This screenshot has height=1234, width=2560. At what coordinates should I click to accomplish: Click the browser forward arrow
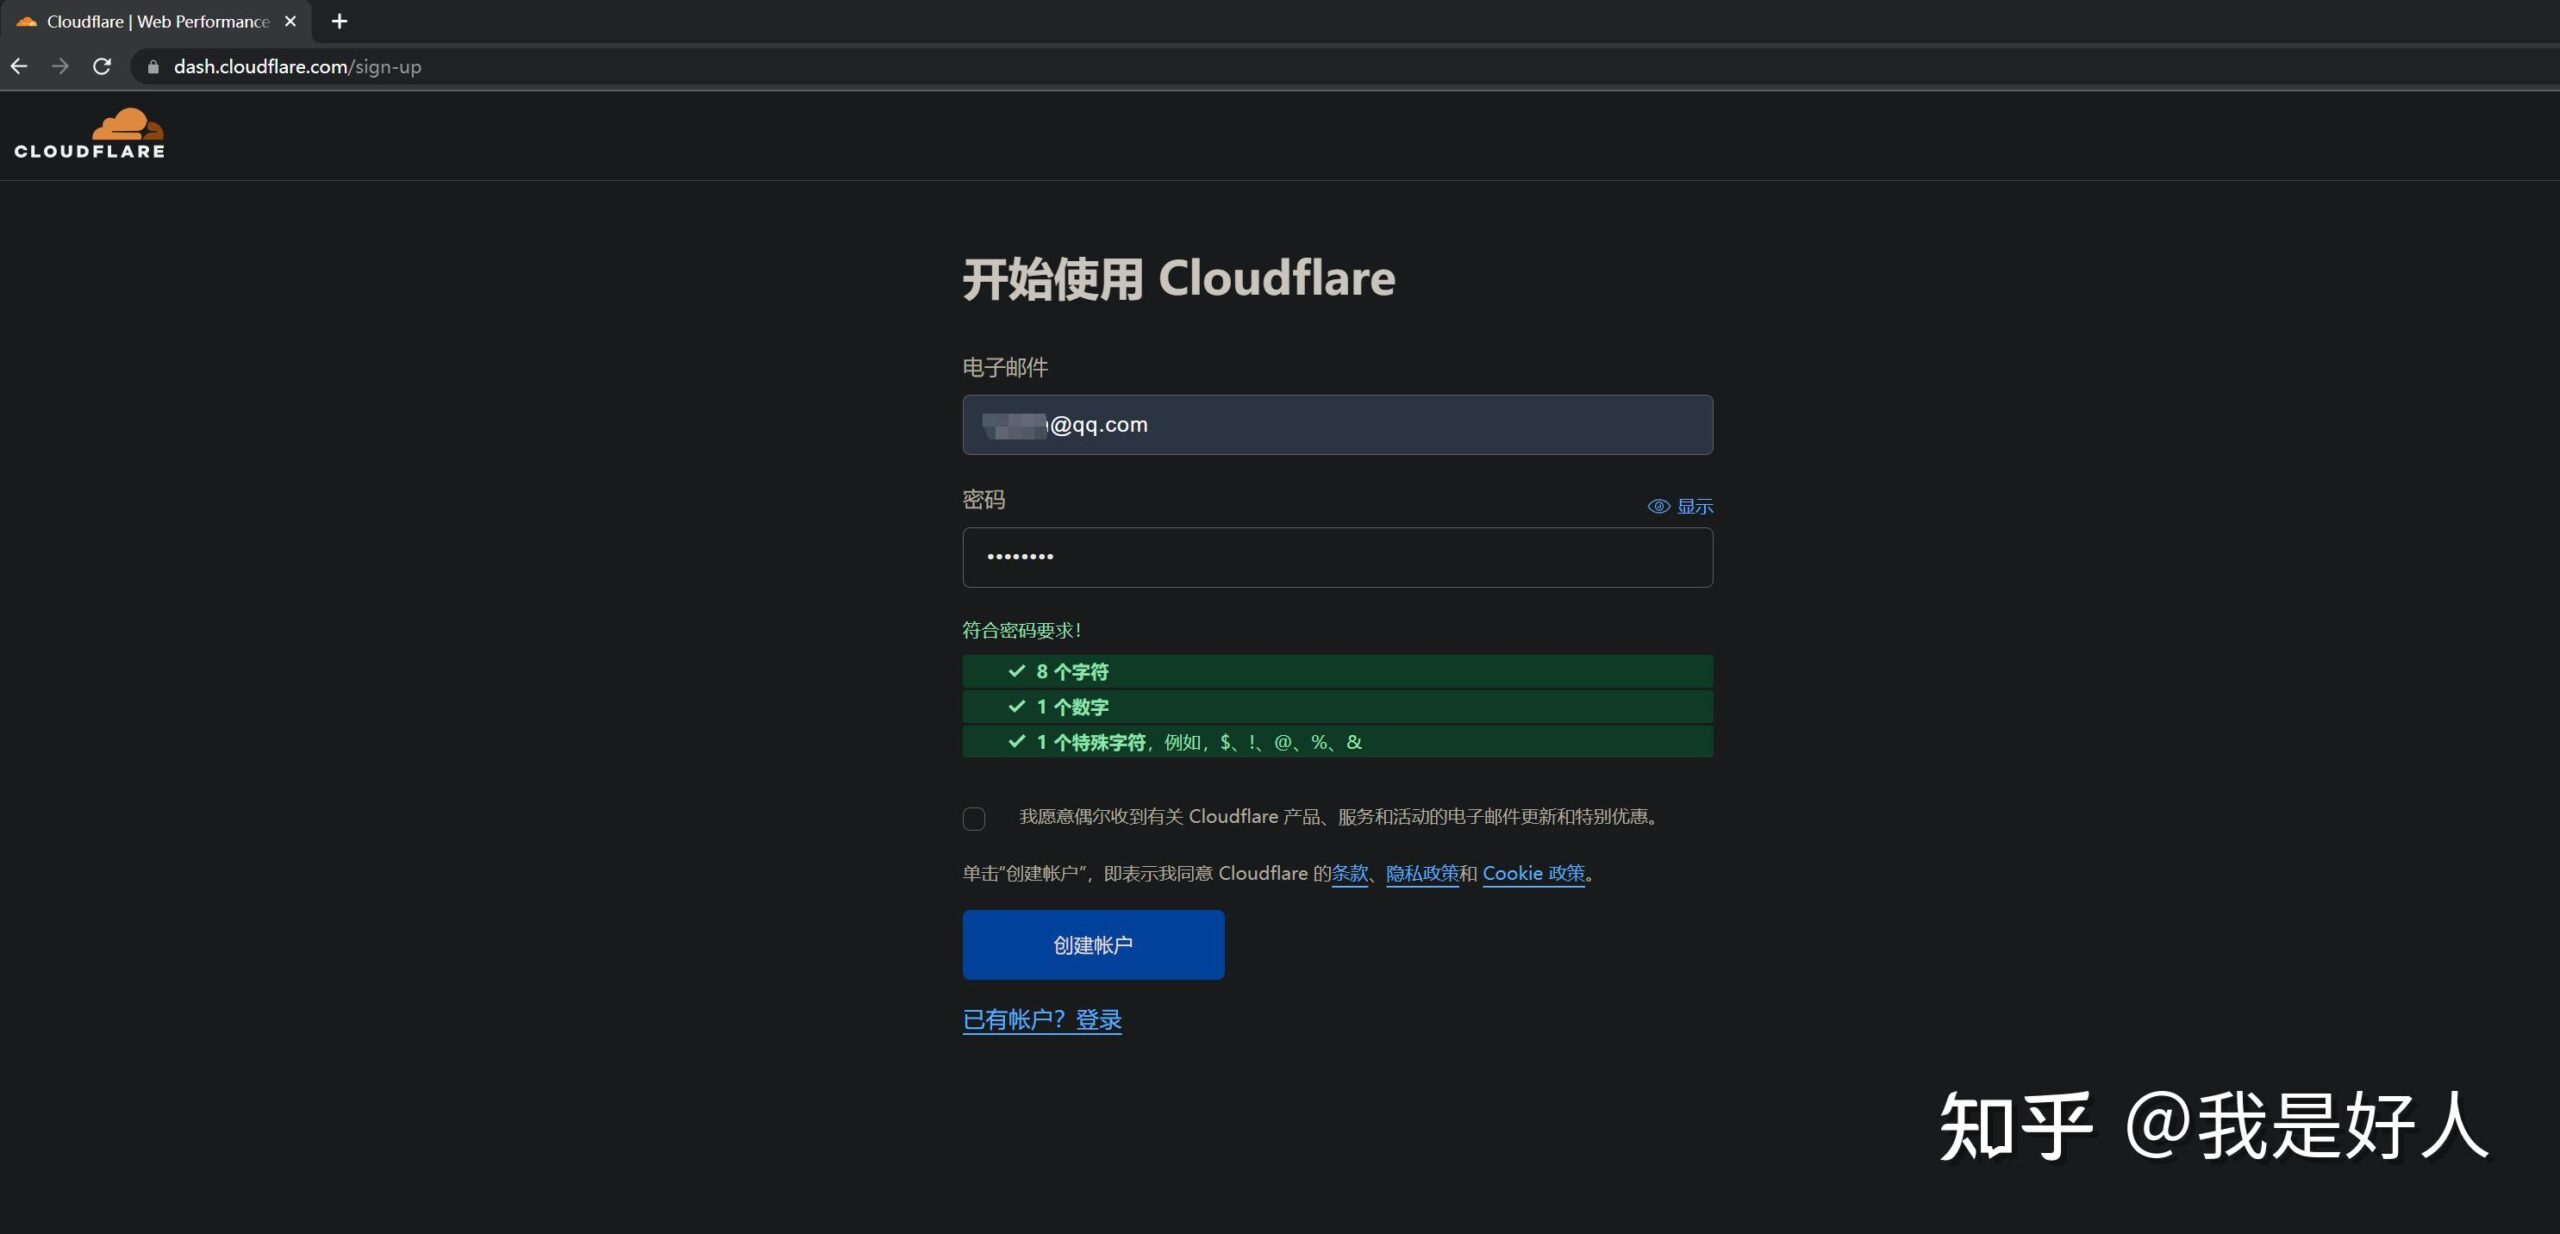tap(60, 66)
